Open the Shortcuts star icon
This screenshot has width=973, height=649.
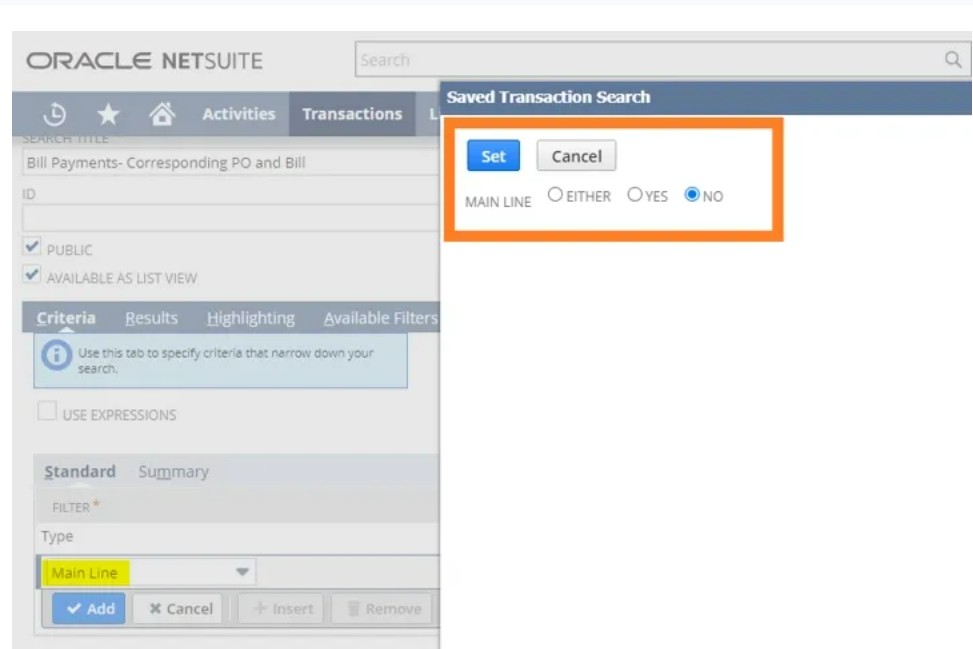[108, 114]
